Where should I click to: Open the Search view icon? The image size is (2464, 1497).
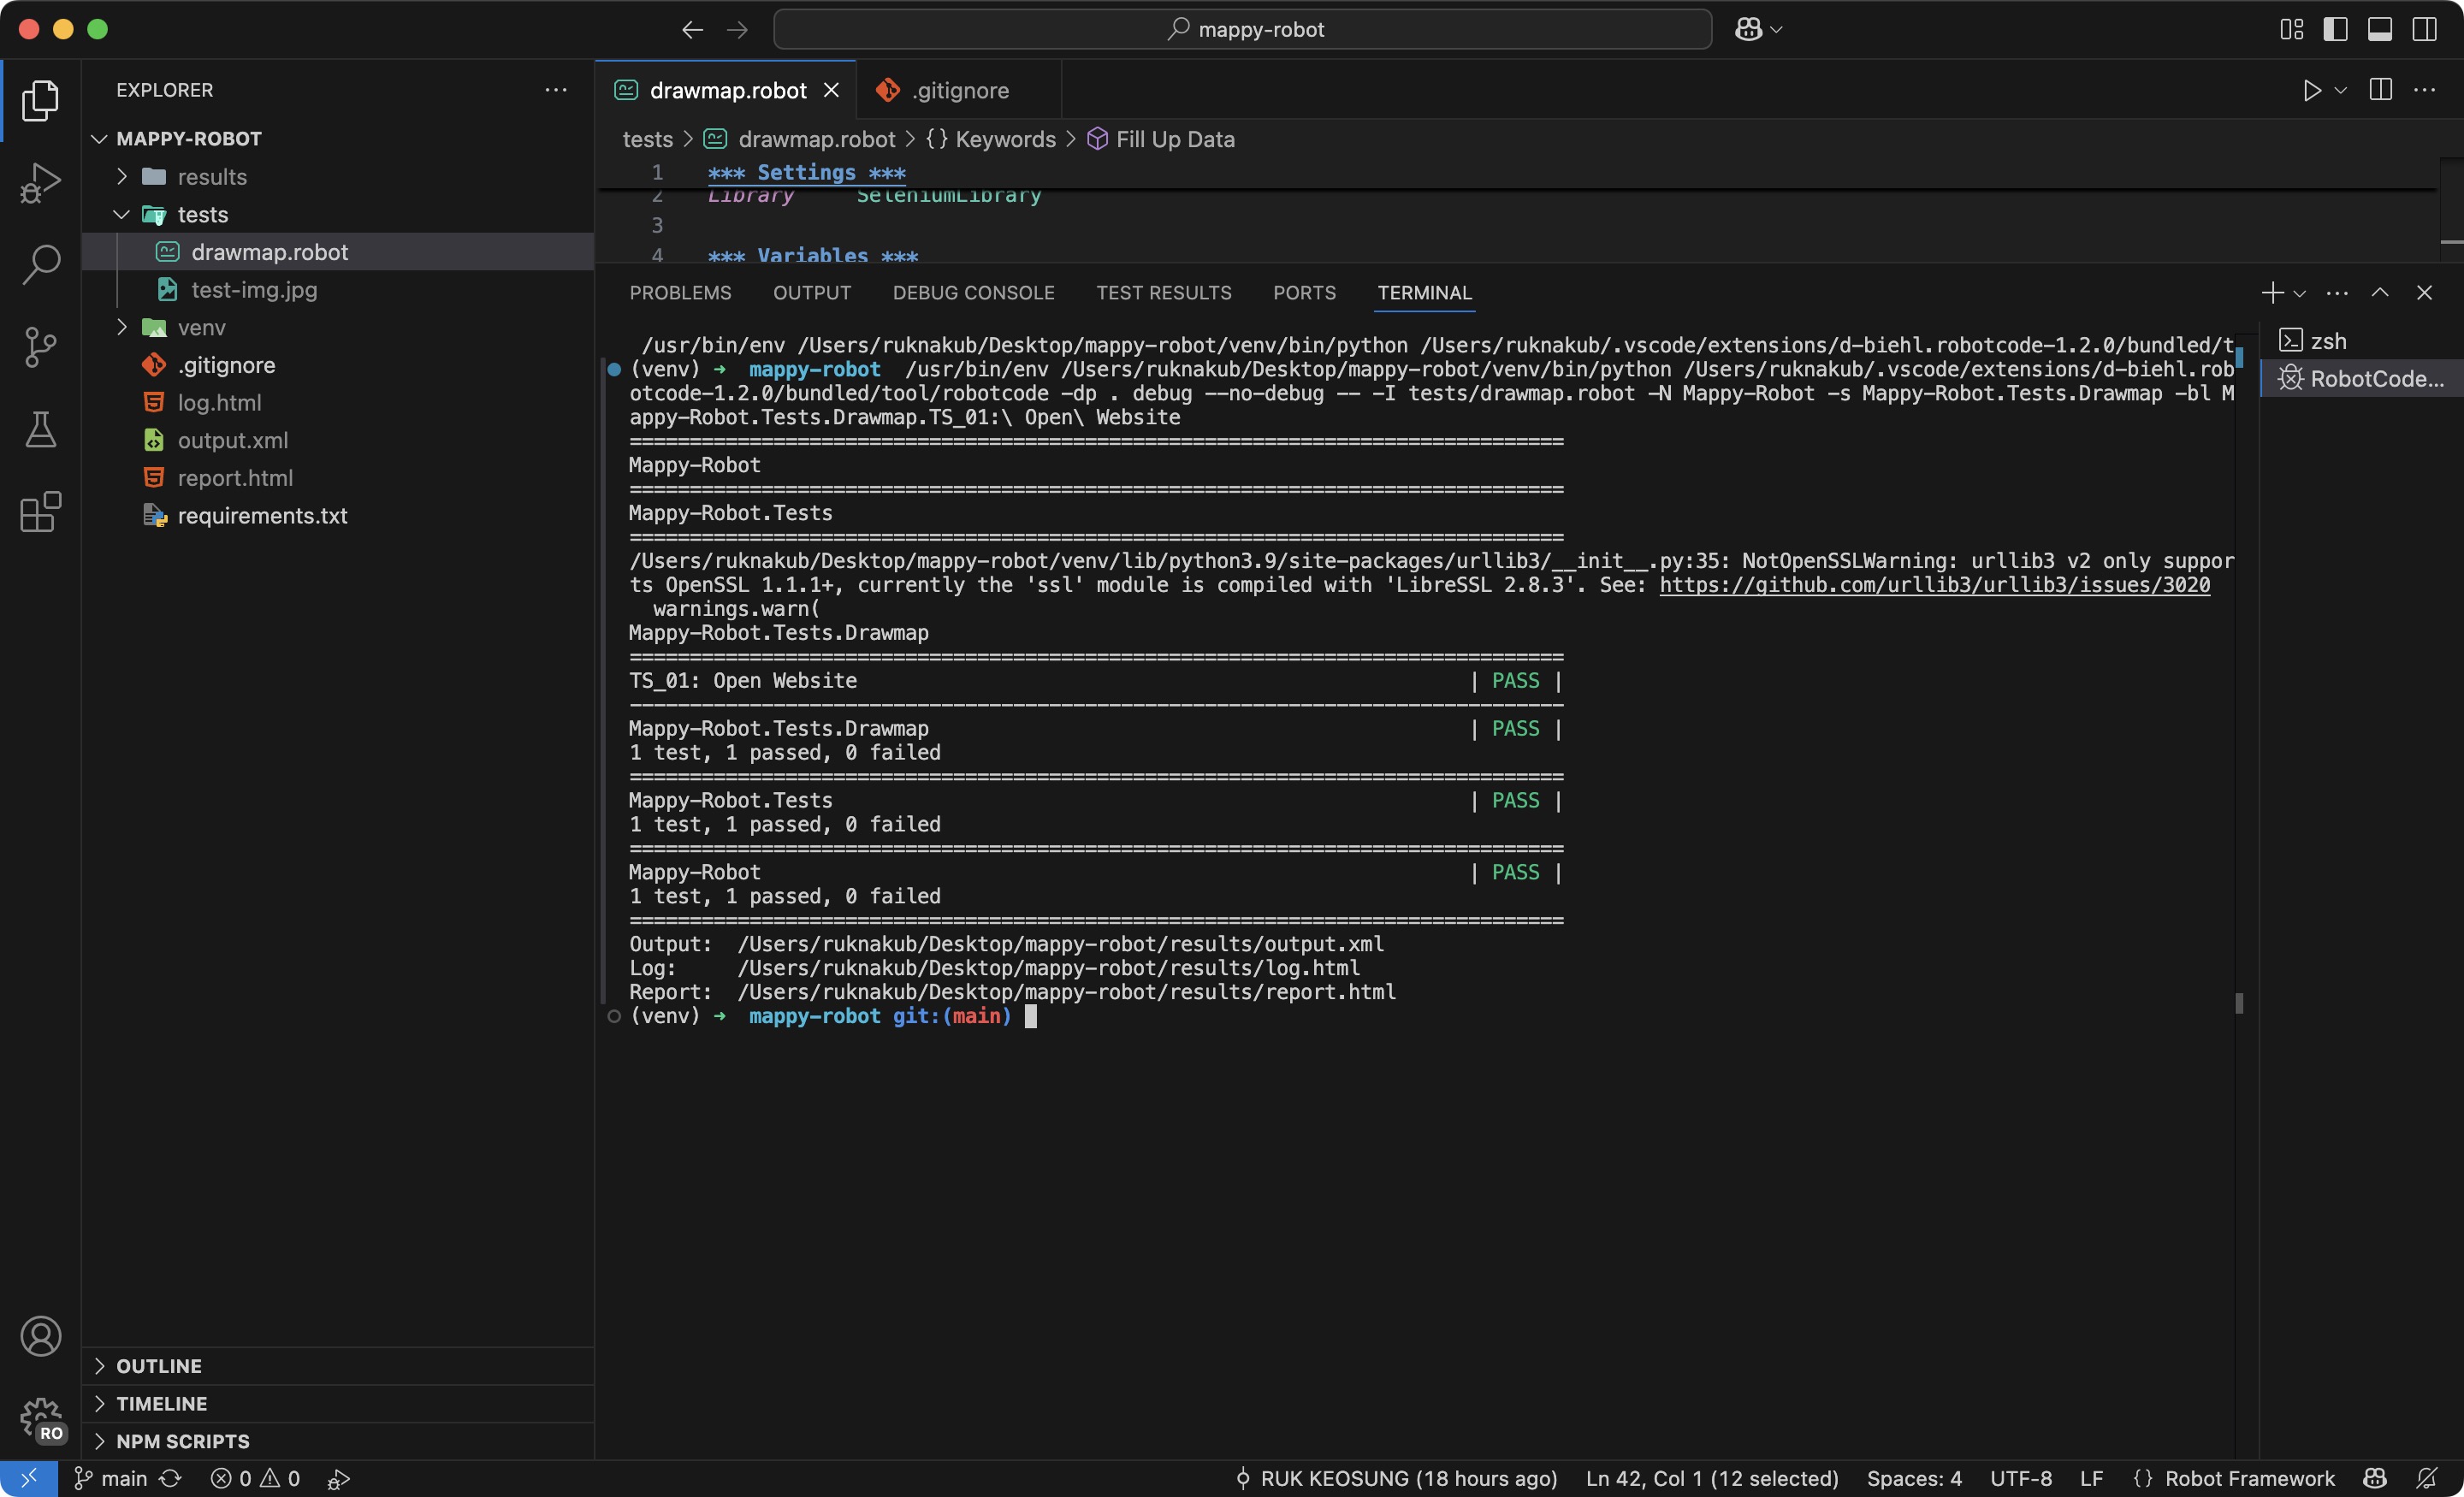40,265
